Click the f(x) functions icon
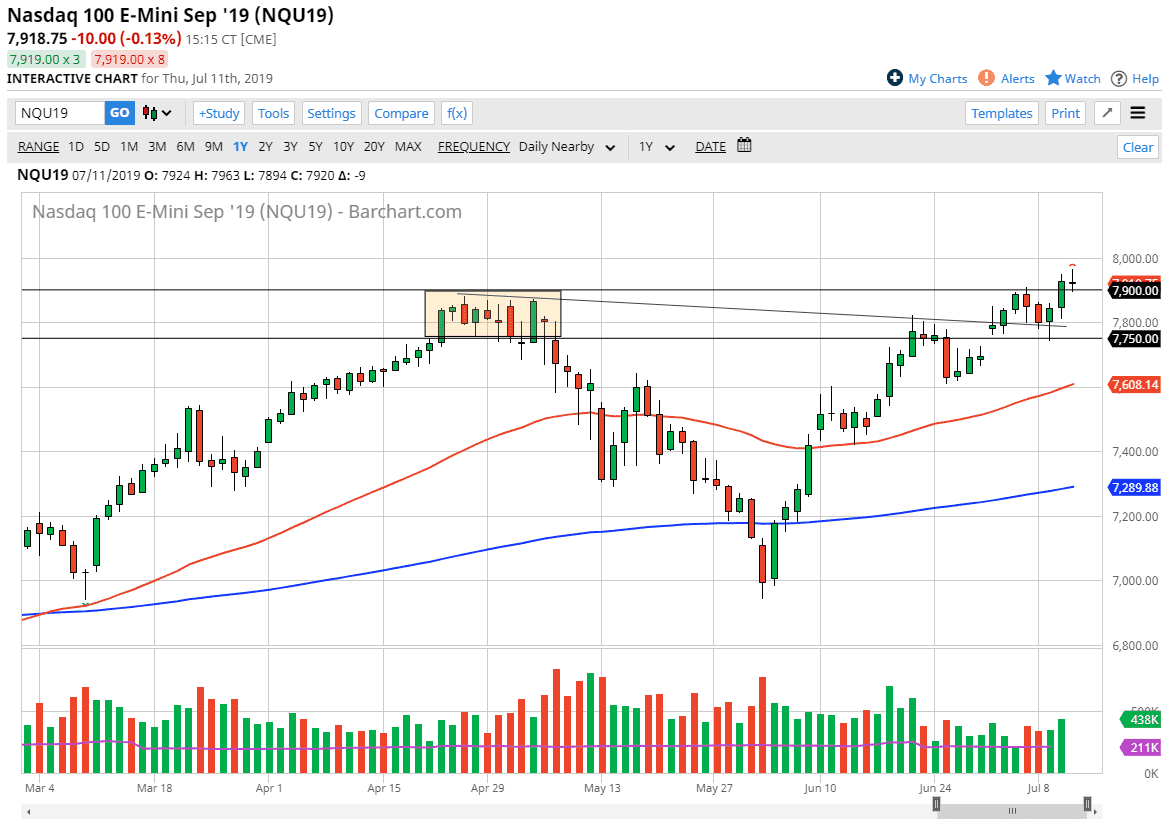Image resolution: width=1173 pixels, height=819 pixels. pos(456,113)
